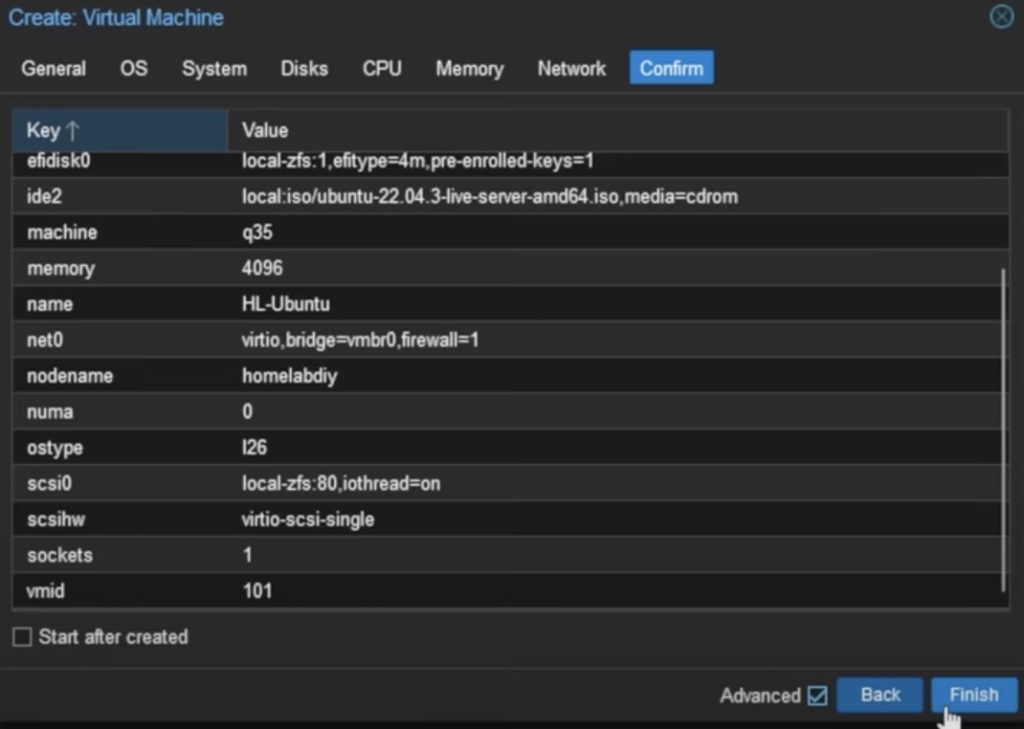Click the summary table scrollbar
The height and width of the screenshot is (729, 1024).
pyautogui.click(x=1003, y=430)
